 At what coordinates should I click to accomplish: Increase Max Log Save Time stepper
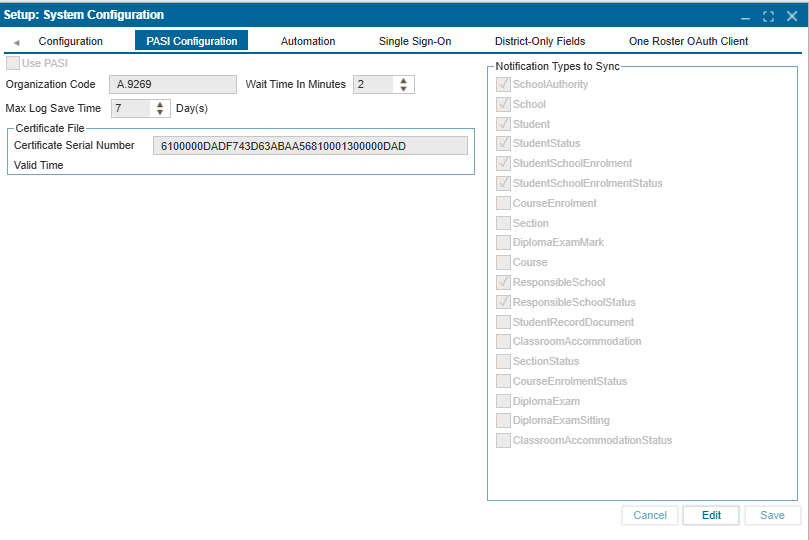[x=160, y=105]
